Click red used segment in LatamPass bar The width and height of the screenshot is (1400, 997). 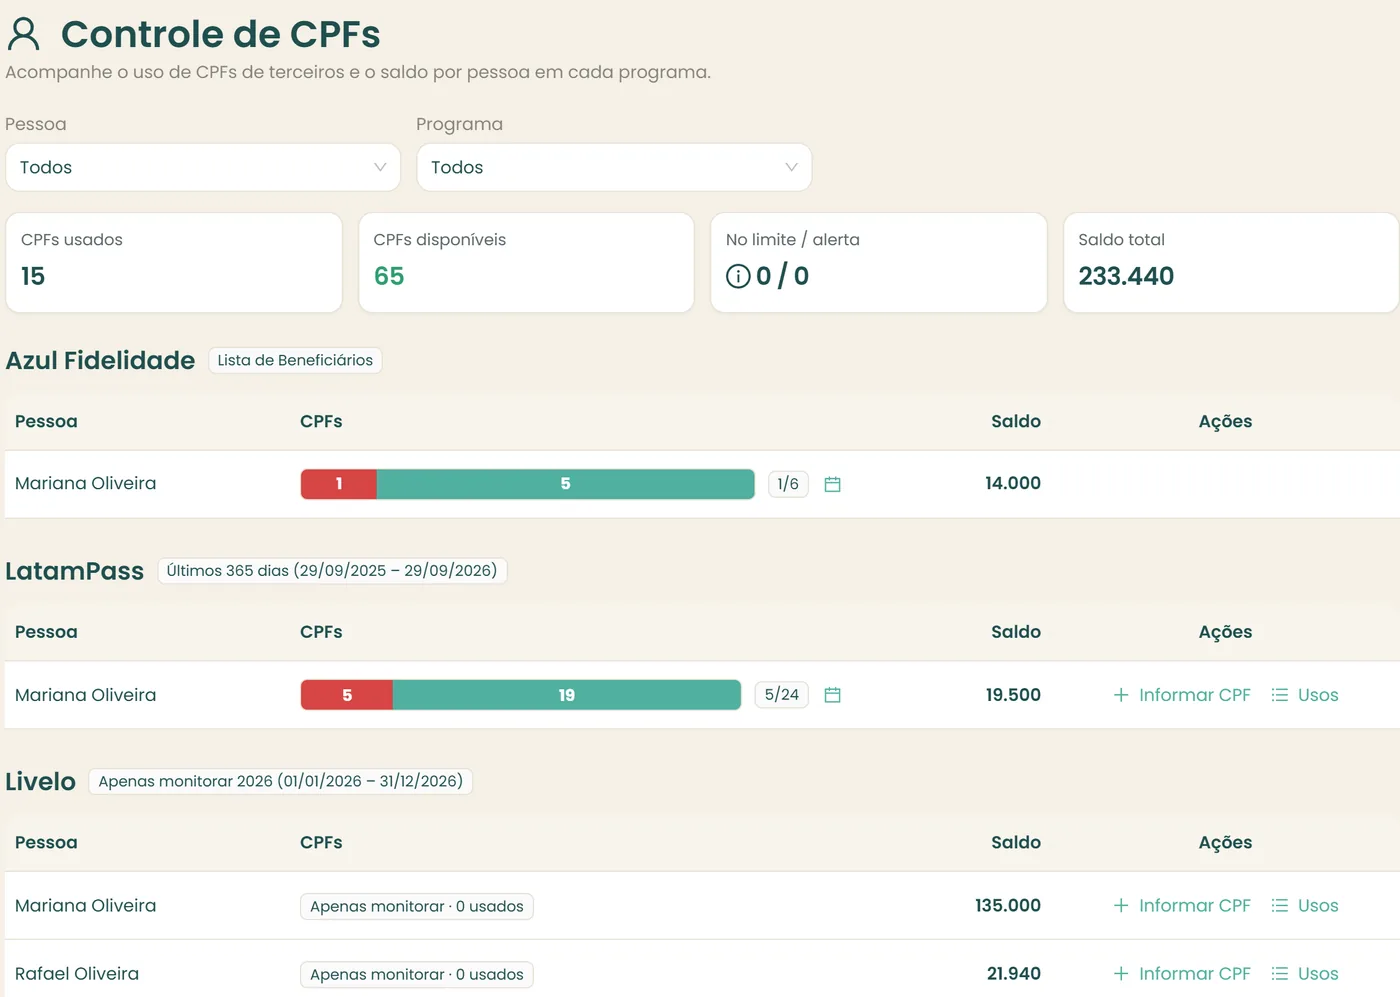coord(347,695)
